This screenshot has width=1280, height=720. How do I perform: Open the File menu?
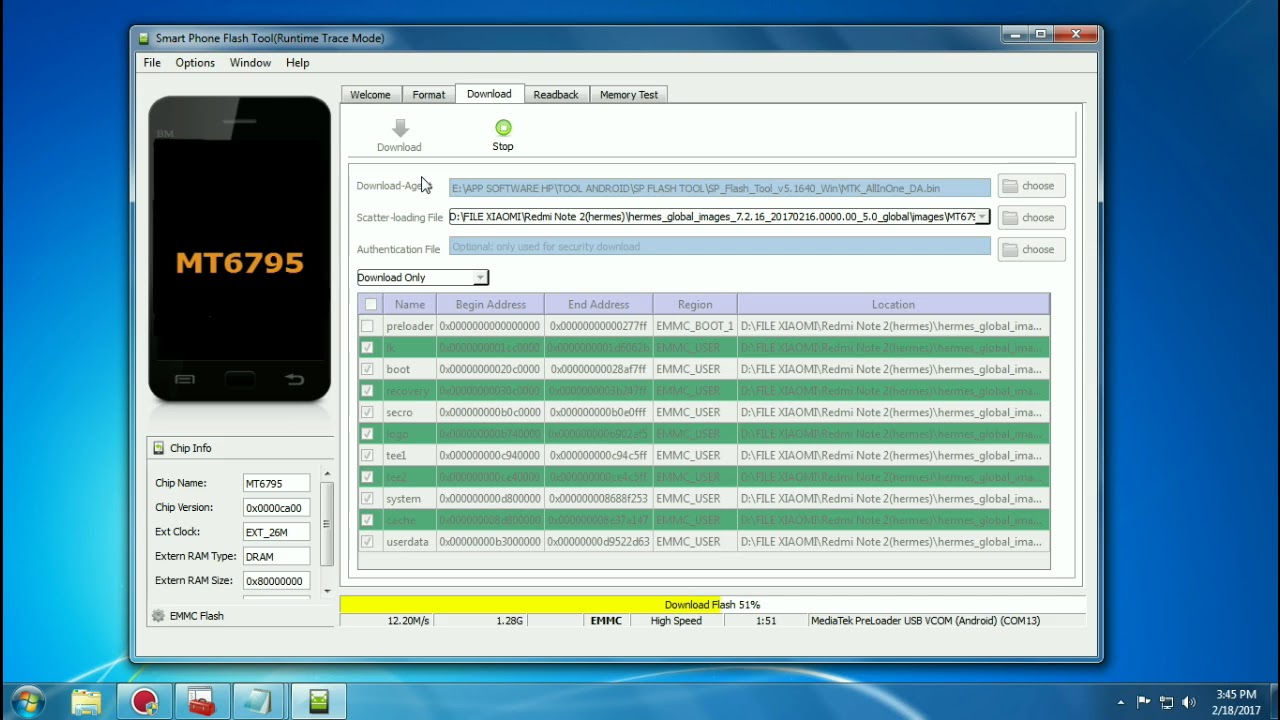[x=152, y=62]
